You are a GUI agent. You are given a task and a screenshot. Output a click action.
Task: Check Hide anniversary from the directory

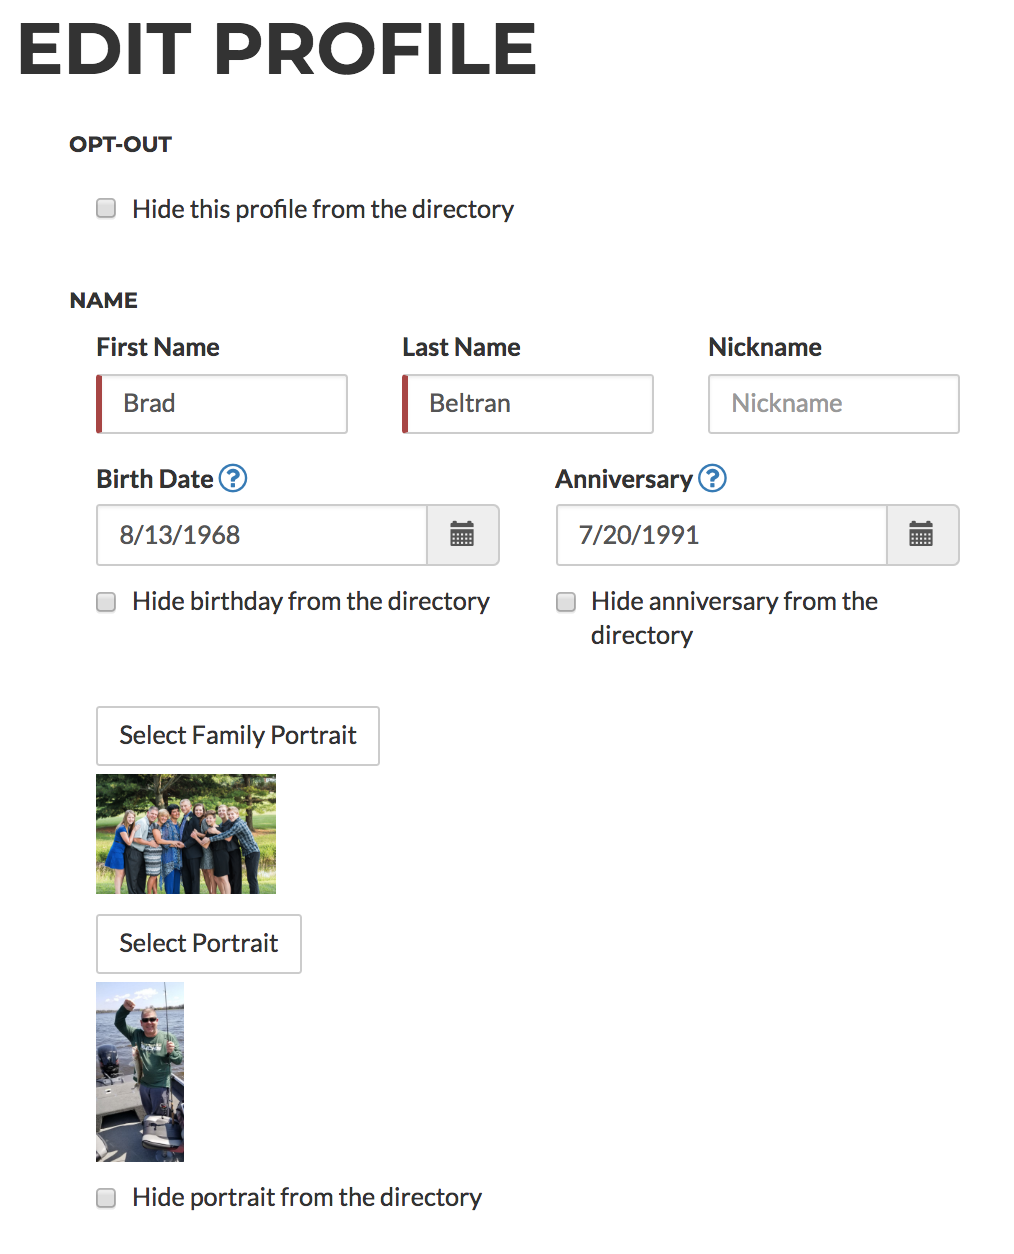566,601
